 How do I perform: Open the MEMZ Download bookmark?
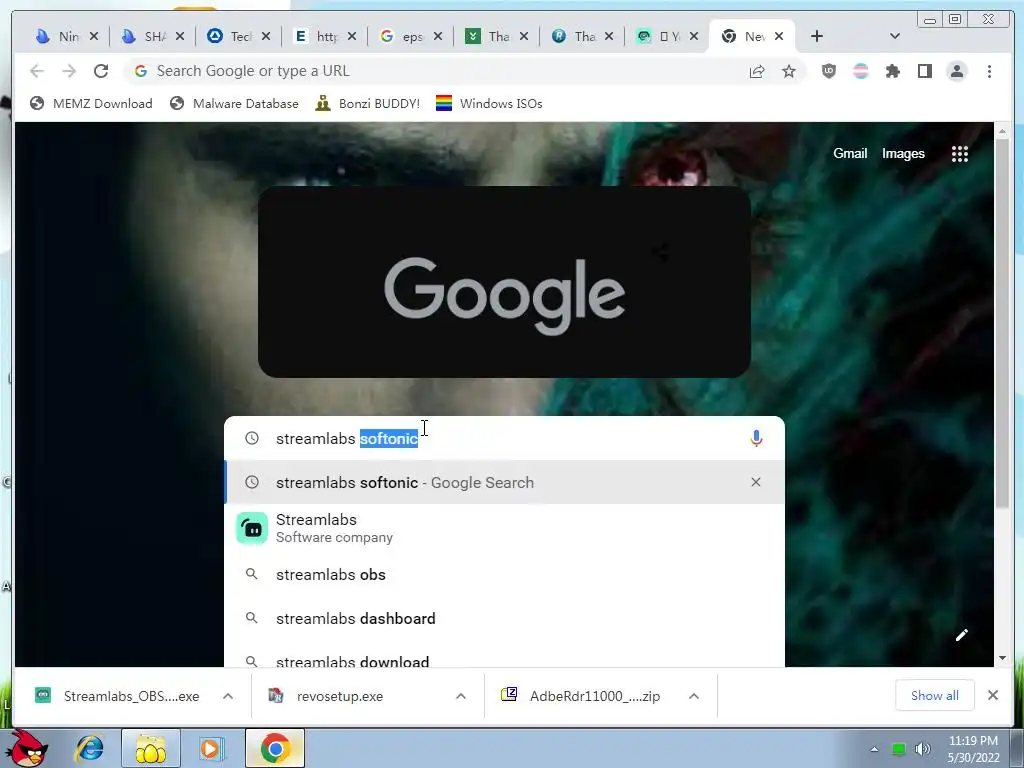[91, 103]
